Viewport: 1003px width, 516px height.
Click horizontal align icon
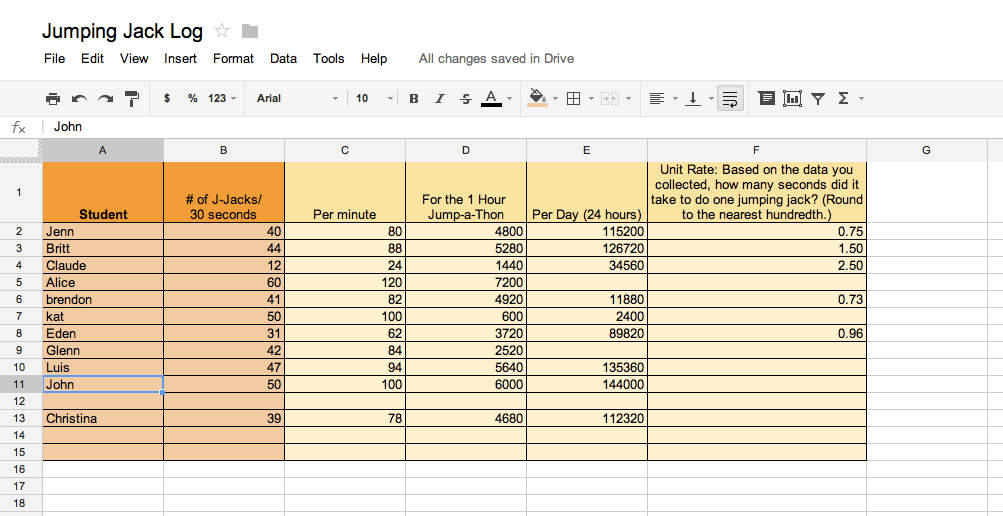tap(656, 98)
